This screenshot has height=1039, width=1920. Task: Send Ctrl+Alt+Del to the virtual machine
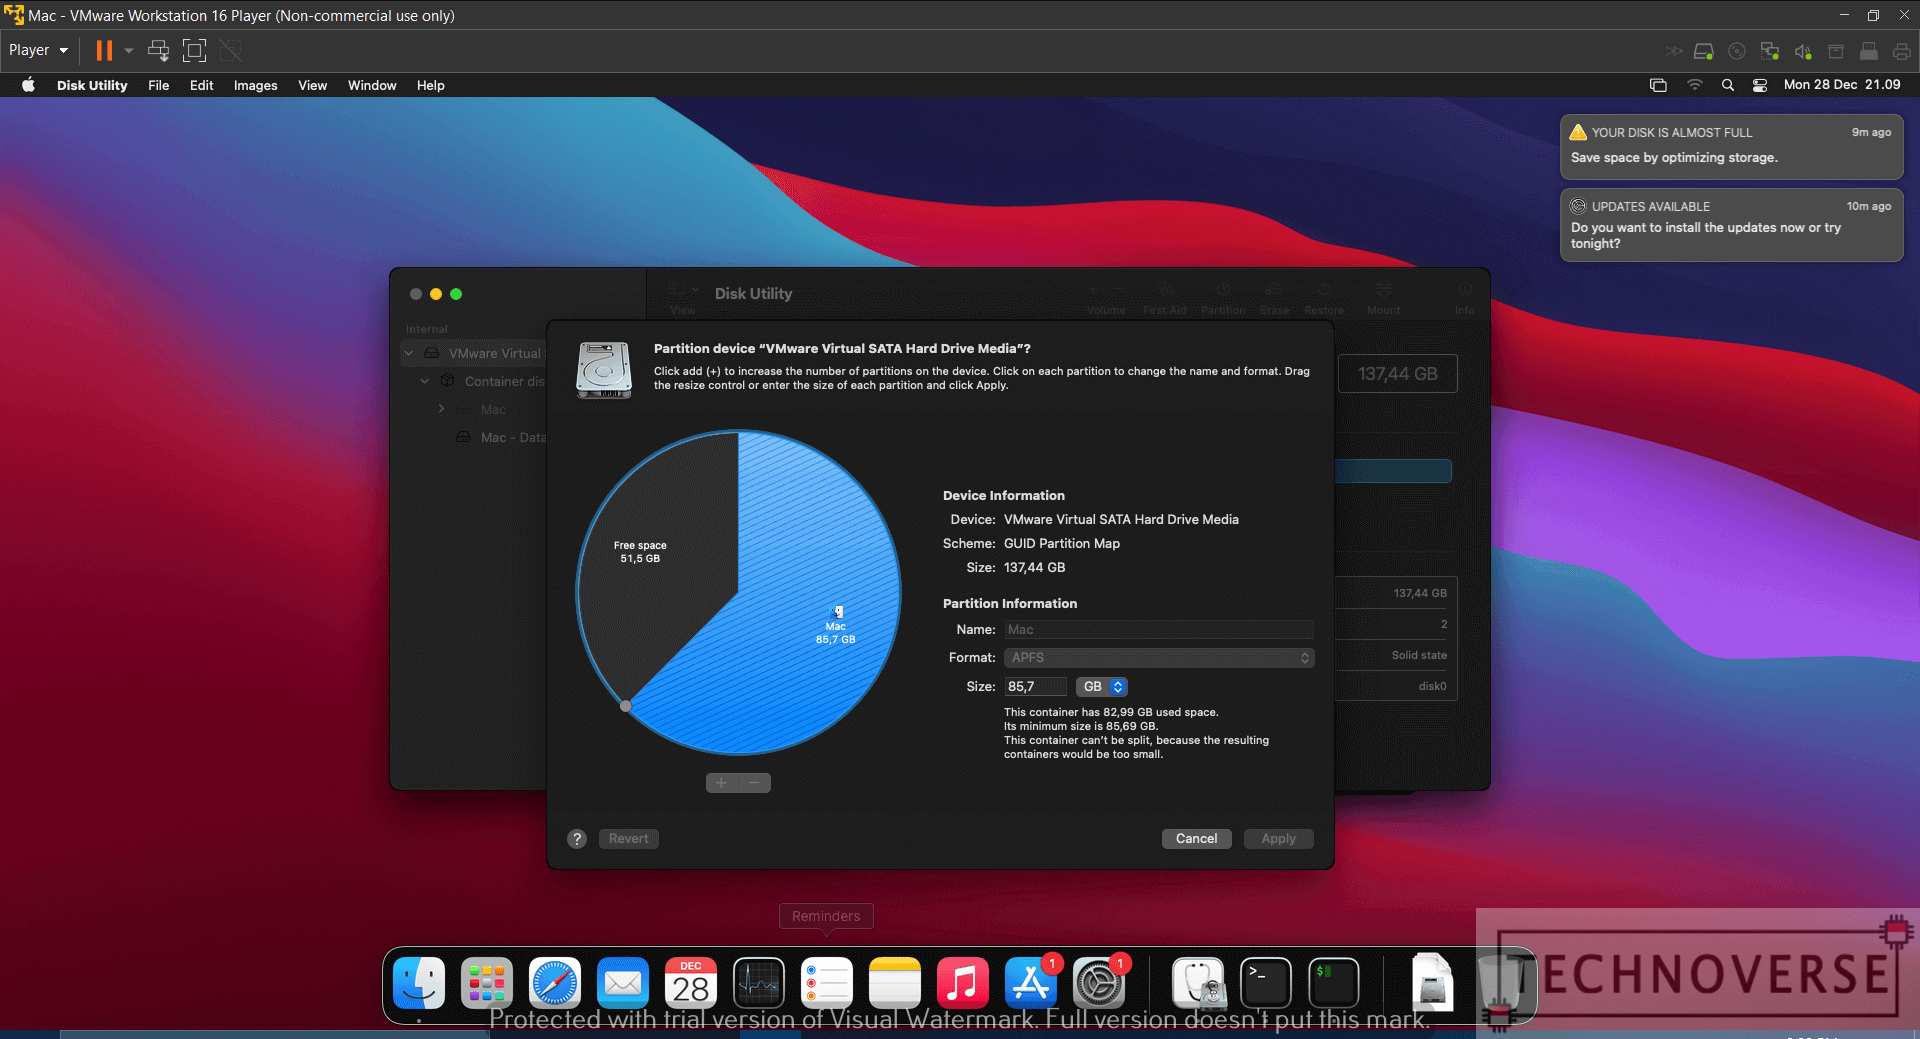tap(158, 50)
